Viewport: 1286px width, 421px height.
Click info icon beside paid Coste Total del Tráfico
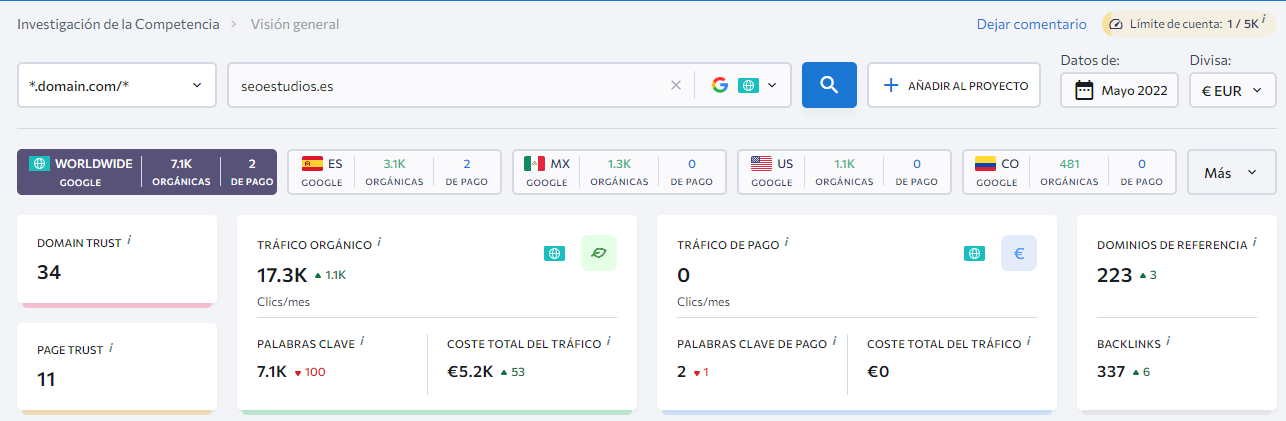[1029, 342]
